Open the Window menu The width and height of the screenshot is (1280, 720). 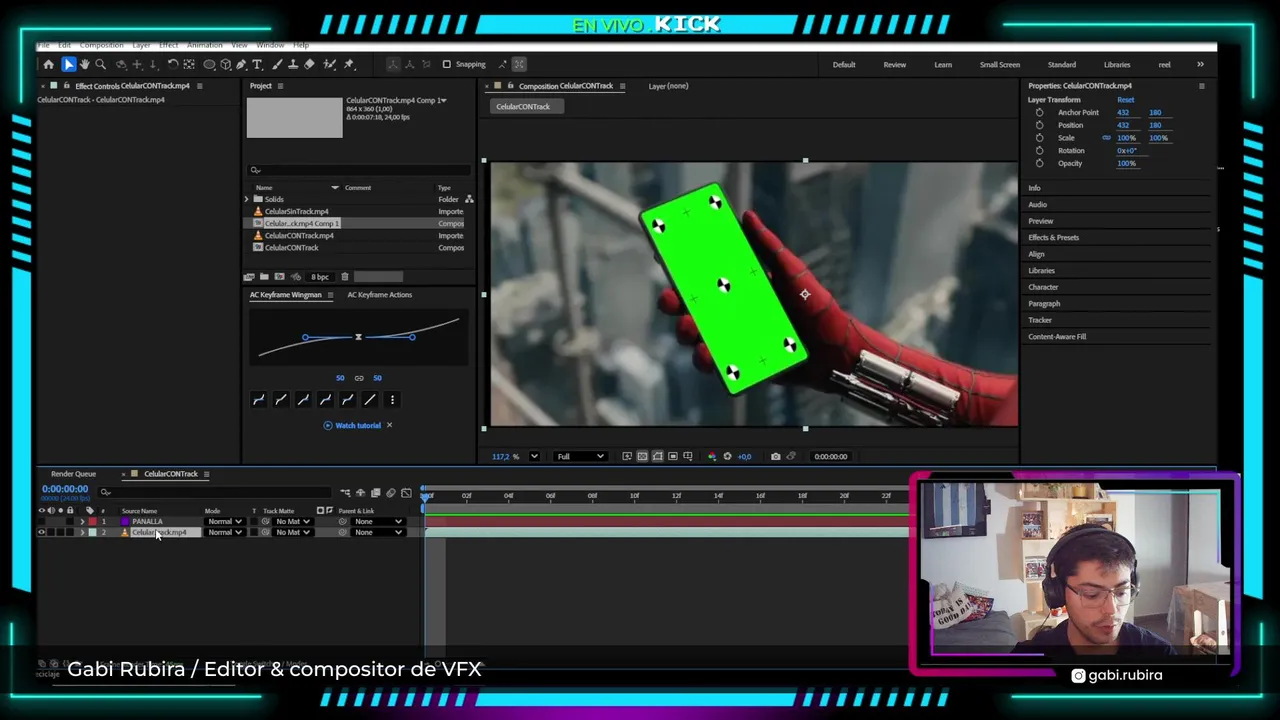click(270, 45)
